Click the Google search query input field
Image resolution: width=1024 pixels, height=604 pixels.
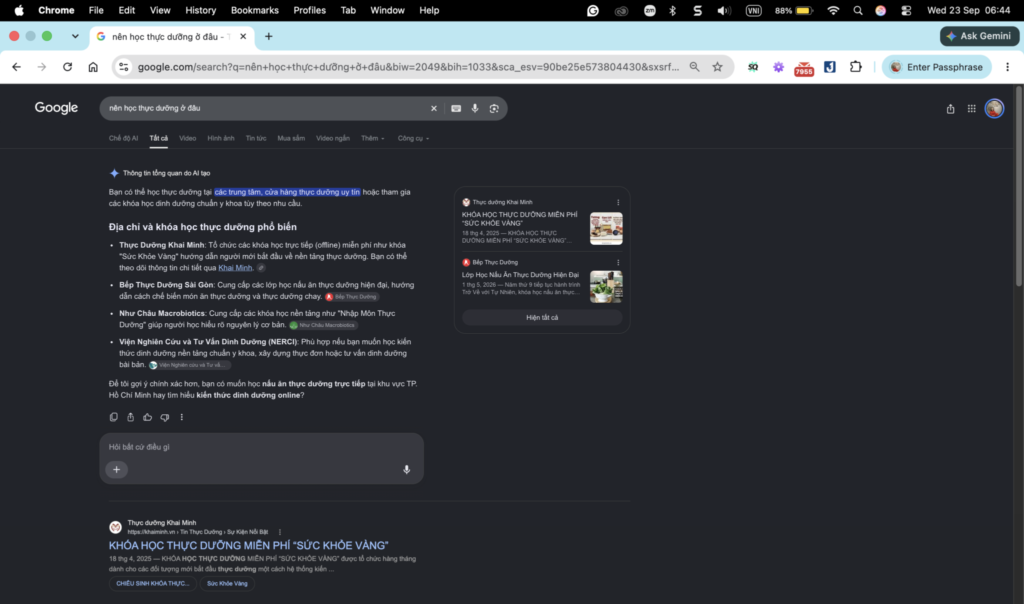tap(266, 108)
